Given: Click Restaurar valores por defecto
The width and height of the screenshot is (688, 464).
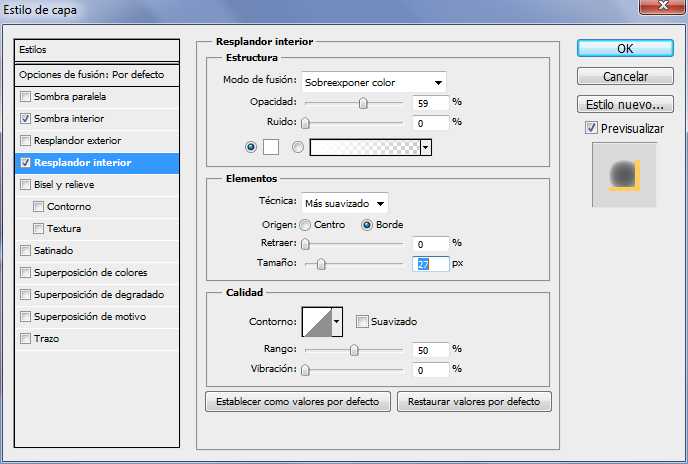Looking at the screenshot, I should (474, 402).
